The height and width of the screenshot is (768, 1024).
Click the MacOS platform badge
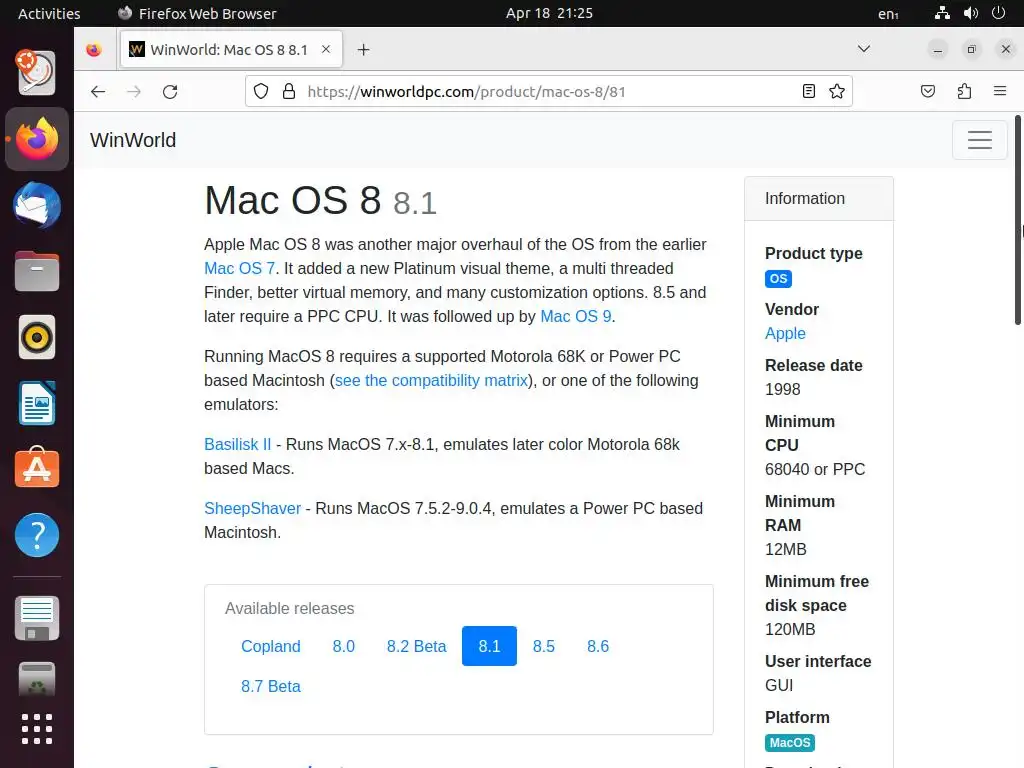790,743
